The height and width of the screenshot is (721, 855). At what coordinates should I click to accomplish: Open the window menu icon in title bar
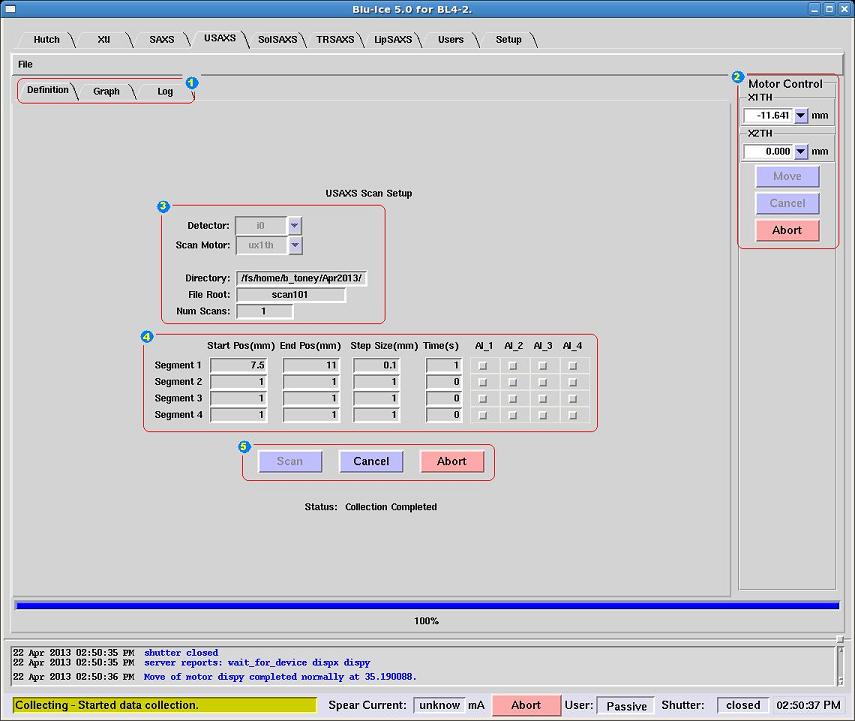10,8
